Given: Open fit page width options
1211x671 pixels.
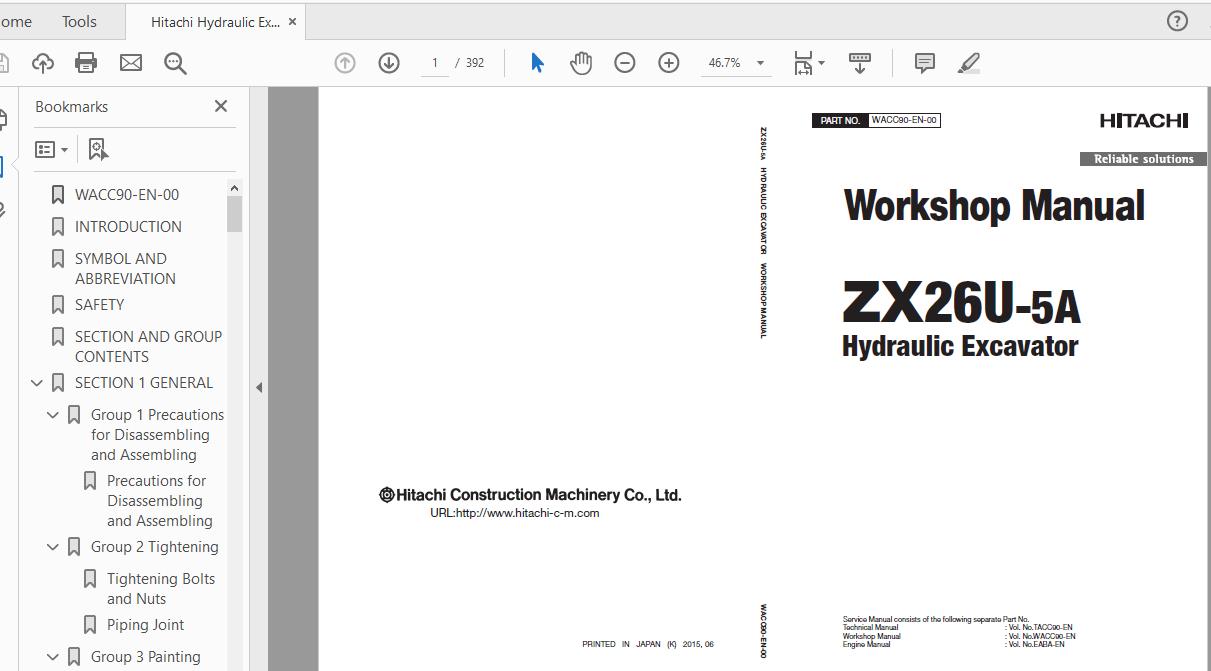Looking at the screenshot, I should (x=808, y=63).
